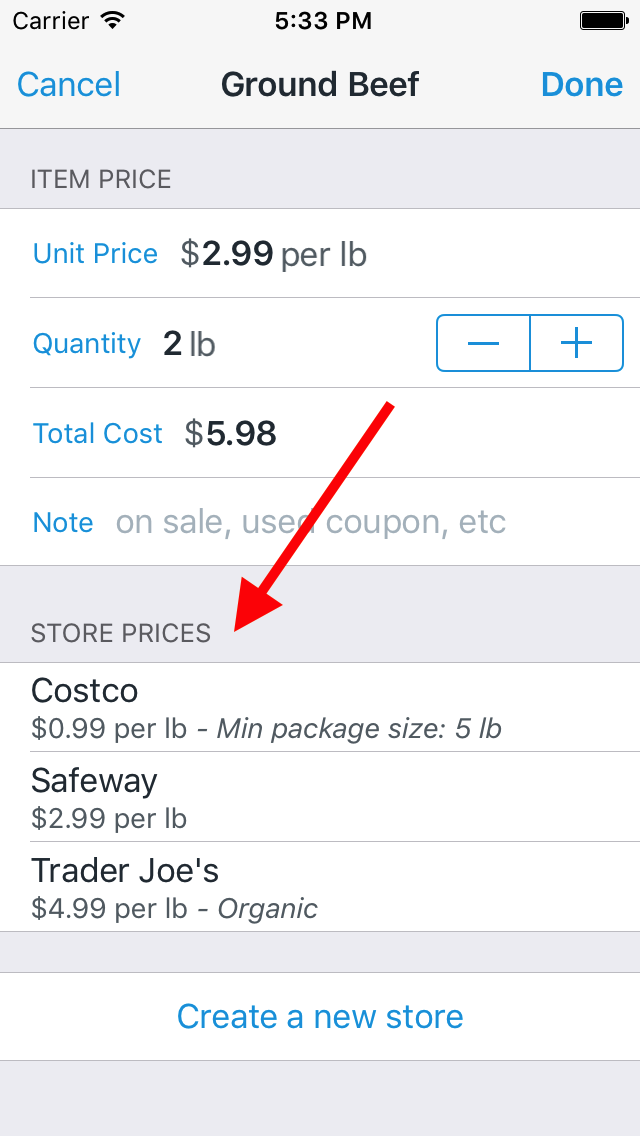Viewport: 640px width, 1136px height.
Task: Tap the Wi-Fi icon in status bar
Action: (112, 20)
